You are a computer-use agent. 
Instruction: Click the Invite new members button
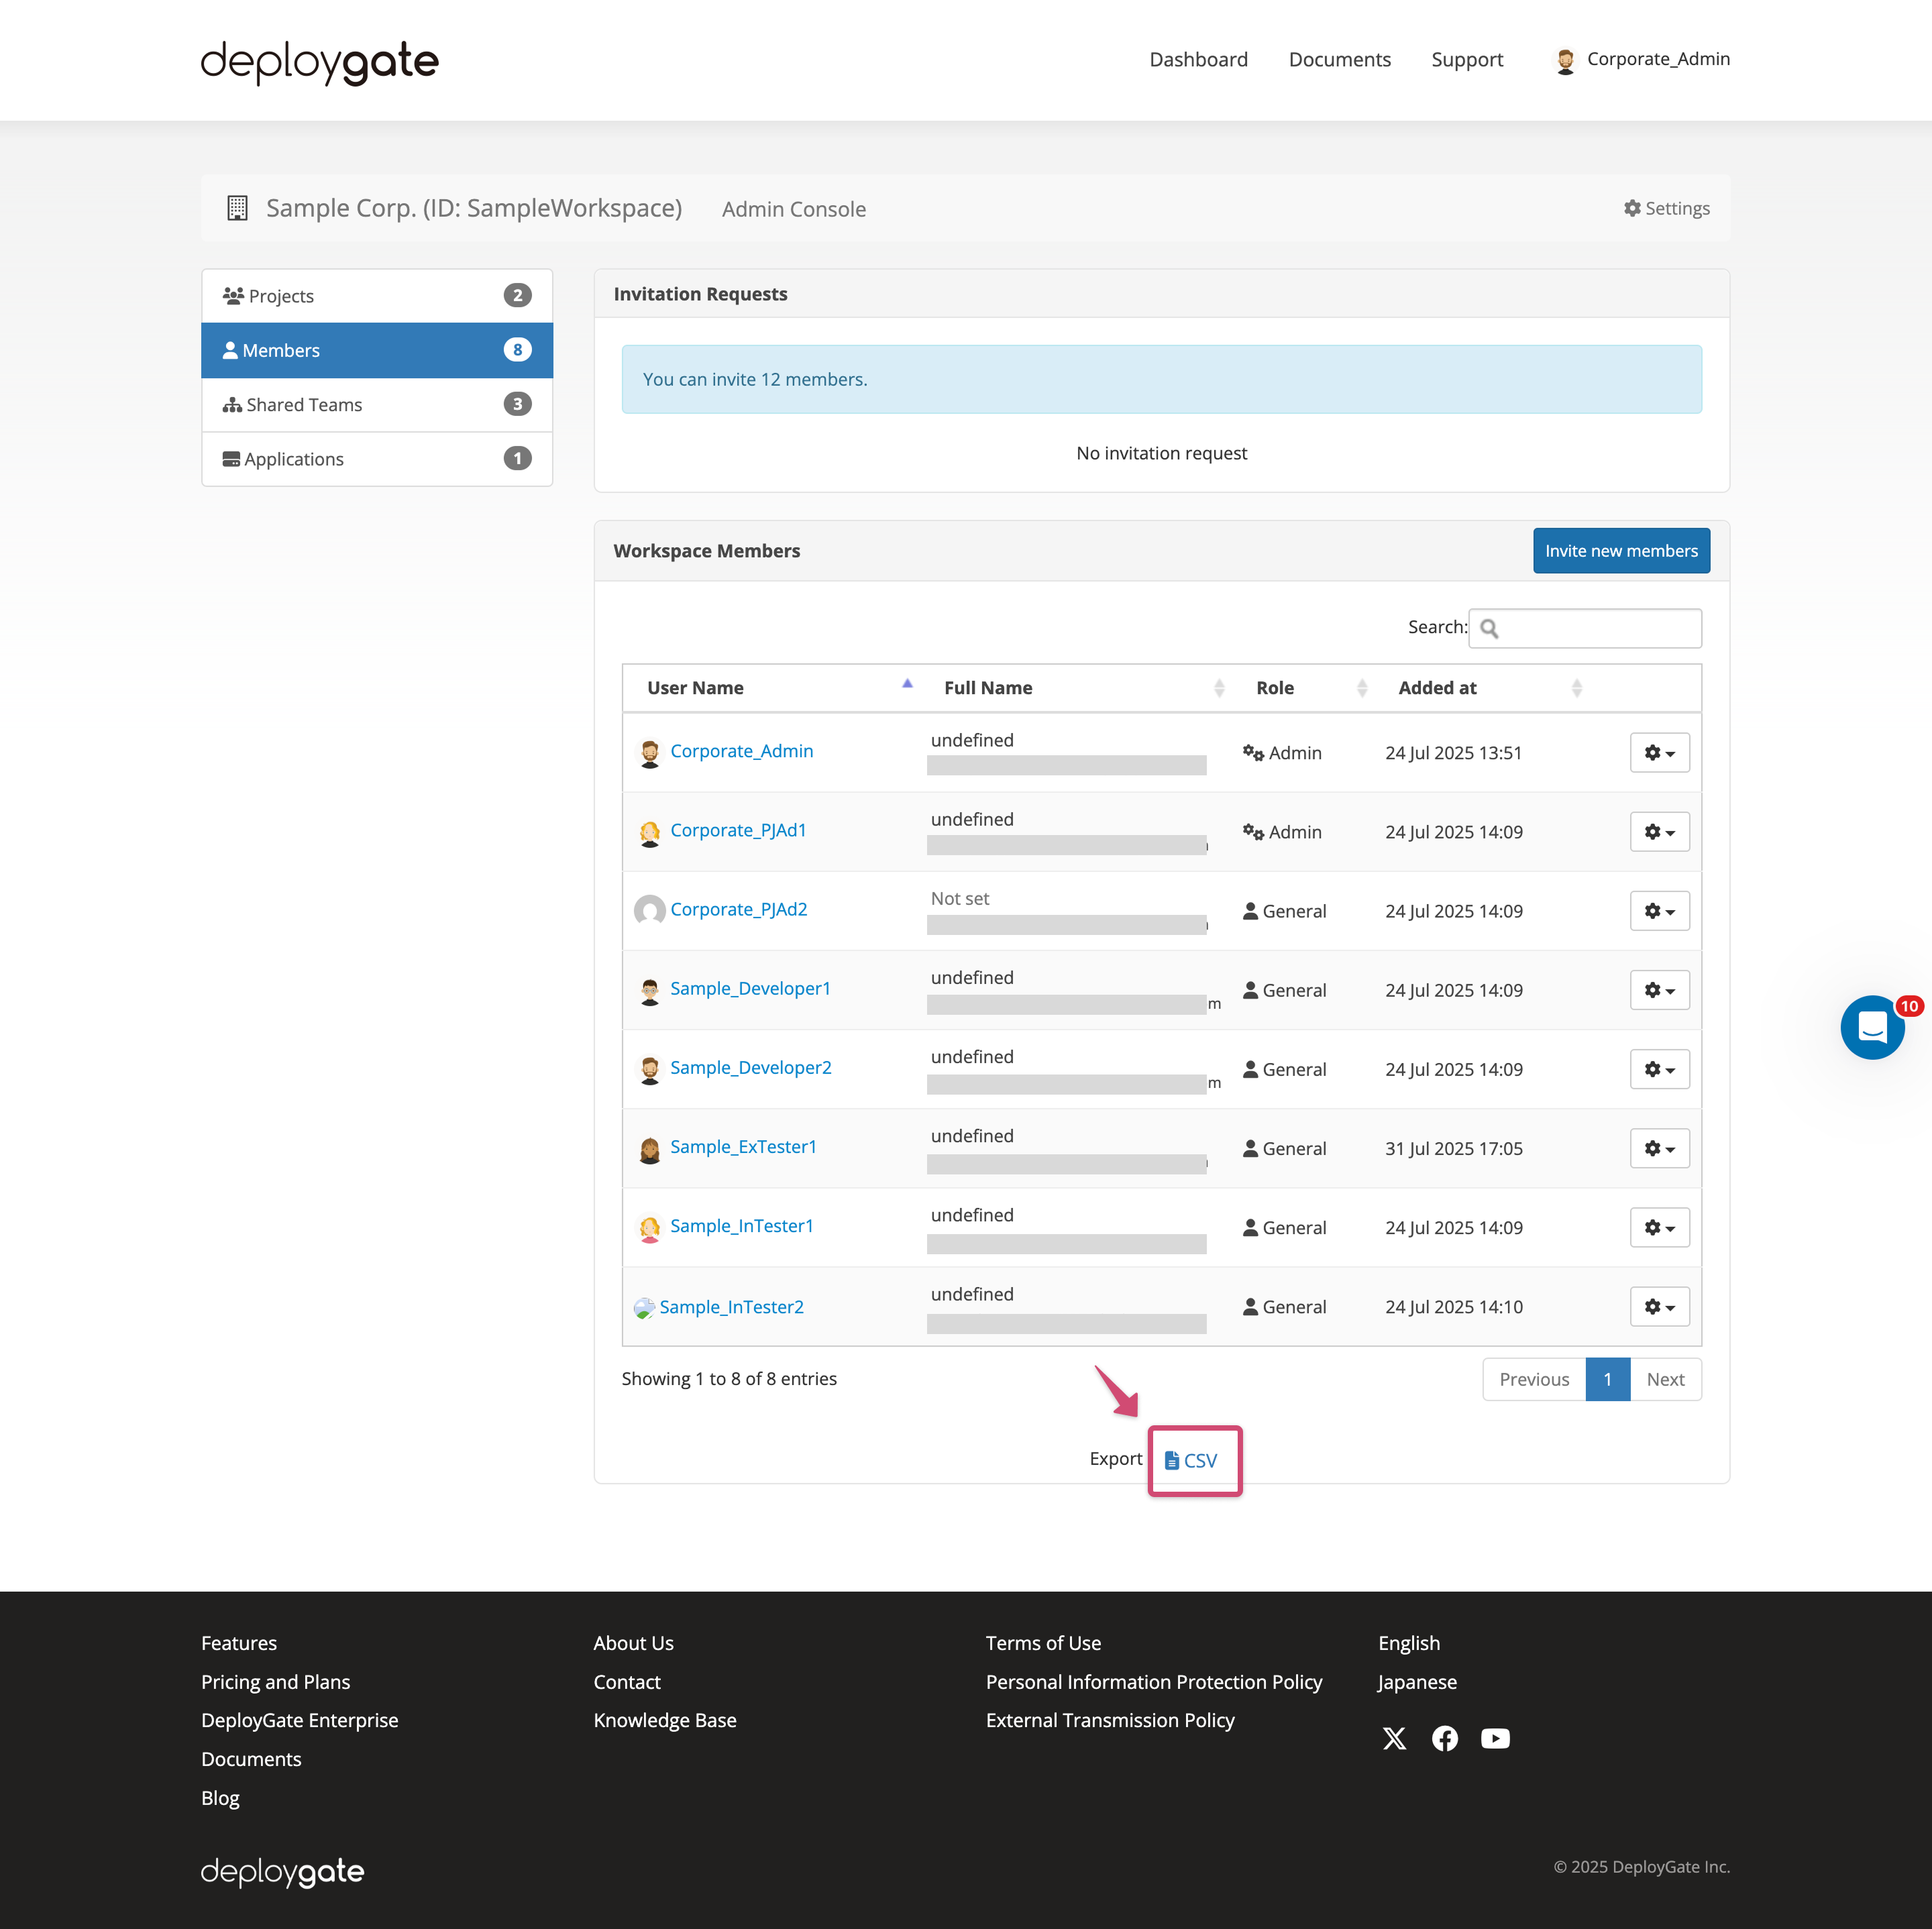coord(1621,550)
